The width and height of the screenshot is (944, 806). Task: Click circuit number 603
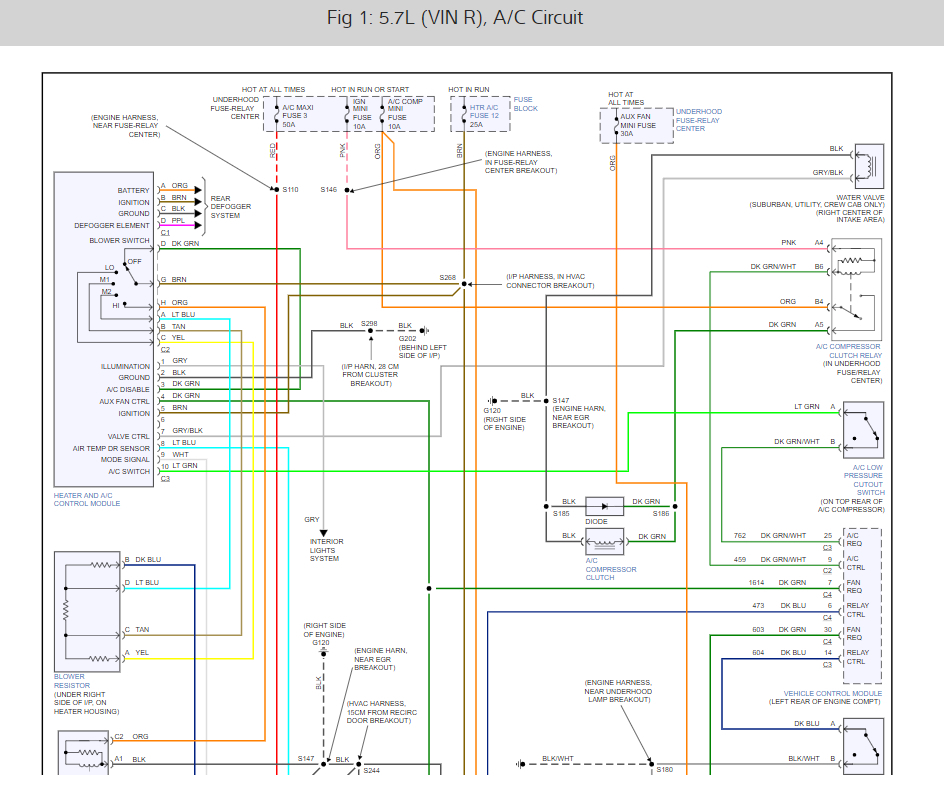[x=758, y=630]
